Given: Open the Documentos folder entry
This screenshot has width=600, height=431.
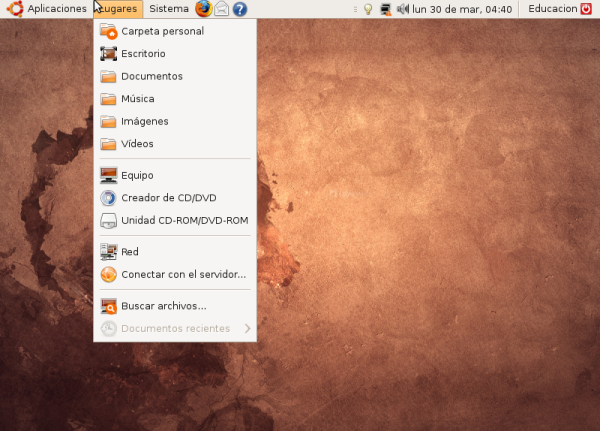Looking at the screenshot, I should (151, 76).
